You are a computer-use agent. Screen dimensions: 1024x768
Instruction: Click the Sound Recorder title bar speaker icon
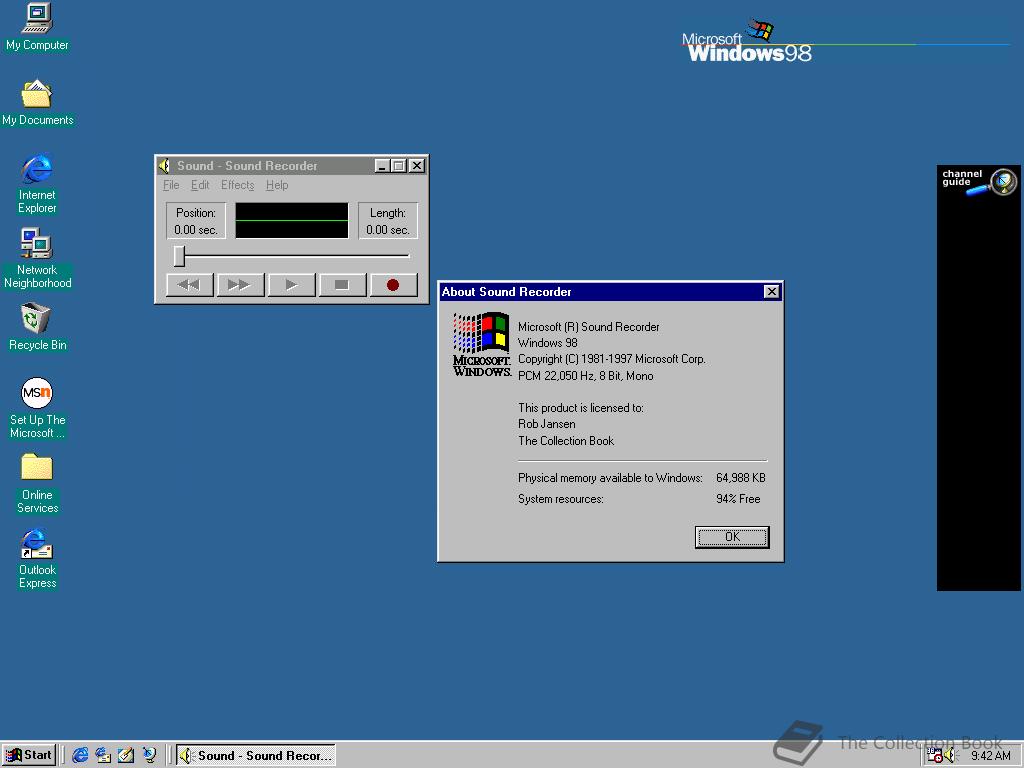tap(165, 166)
